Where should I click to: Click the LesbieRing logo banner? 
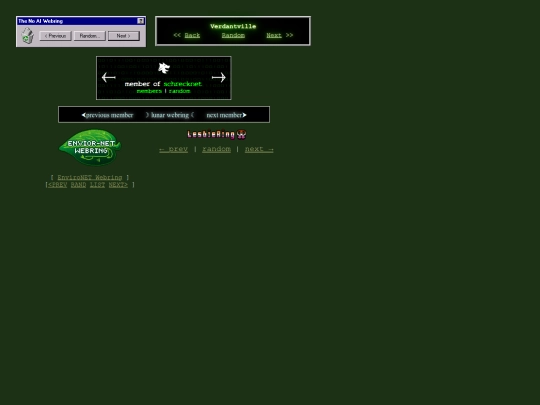point(211,134)
